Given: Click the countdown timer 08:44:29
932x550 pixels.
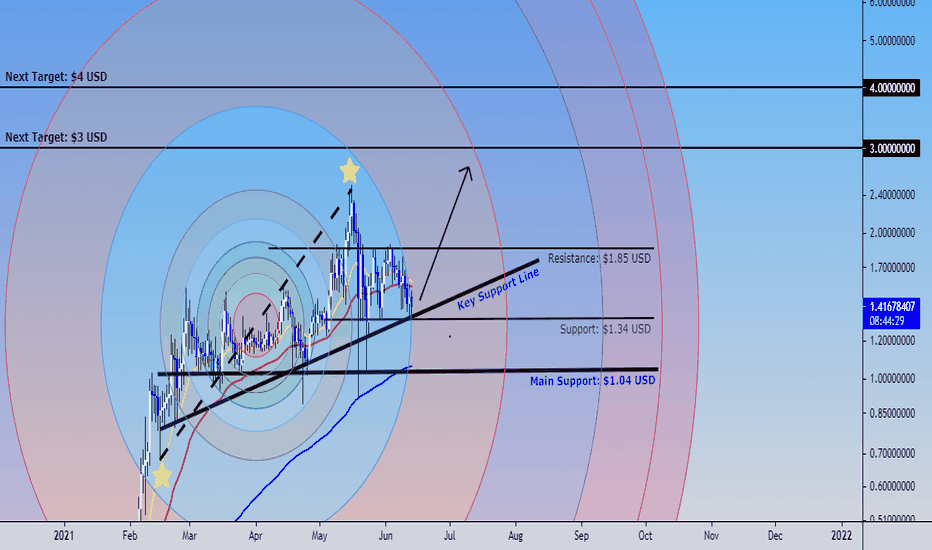Looking at the screenshot, I should click(x=887, y=321).
